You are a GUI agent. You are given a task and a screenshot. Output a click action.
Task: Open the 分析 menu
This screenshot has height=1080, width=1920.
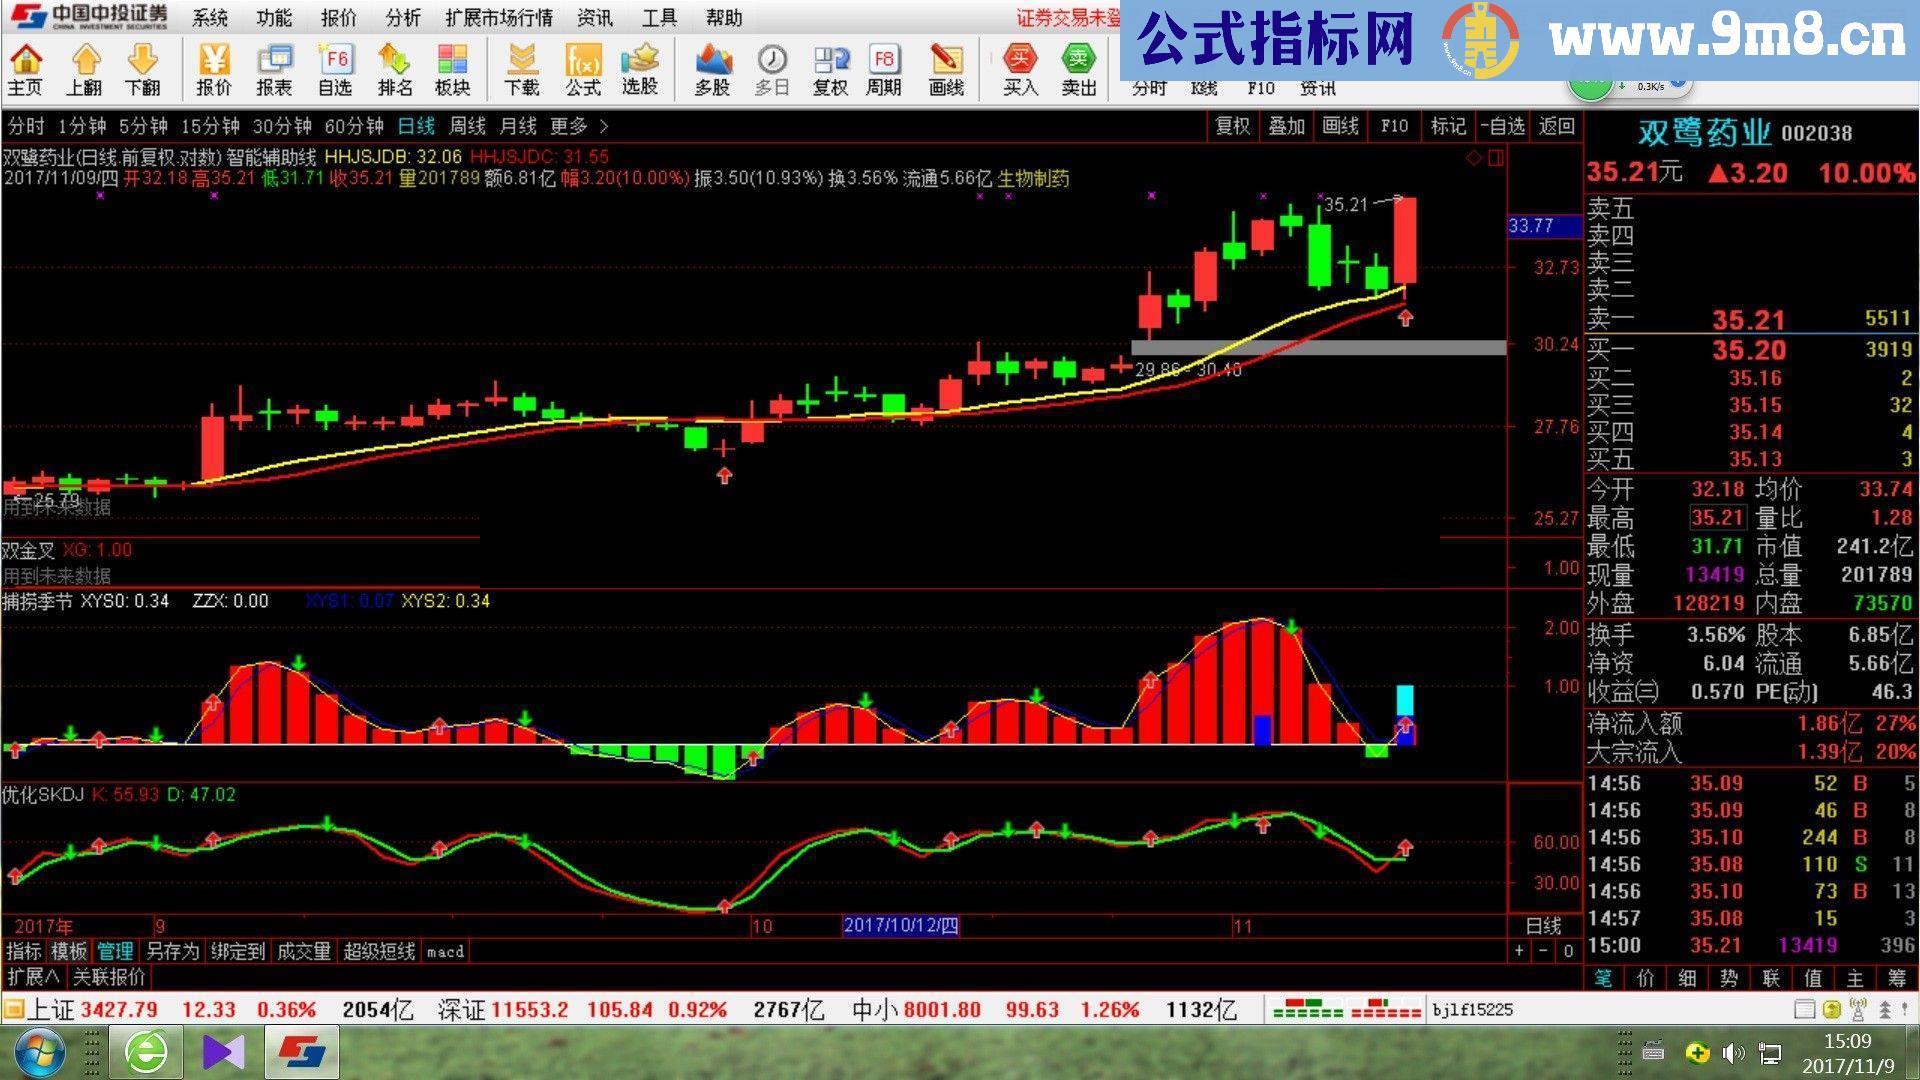pyautogui.click(x=402, y=18)
